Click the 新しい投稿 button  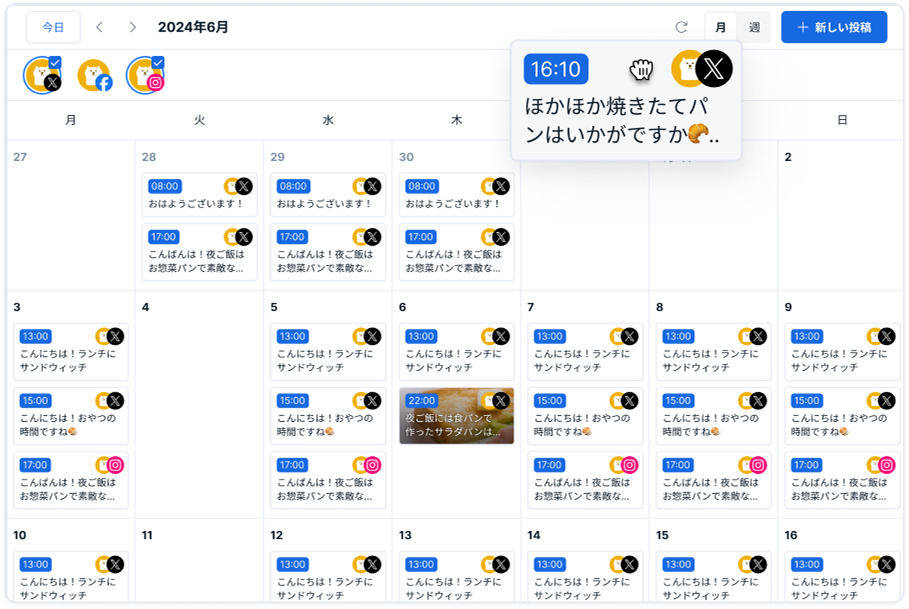tap(834, 28)
